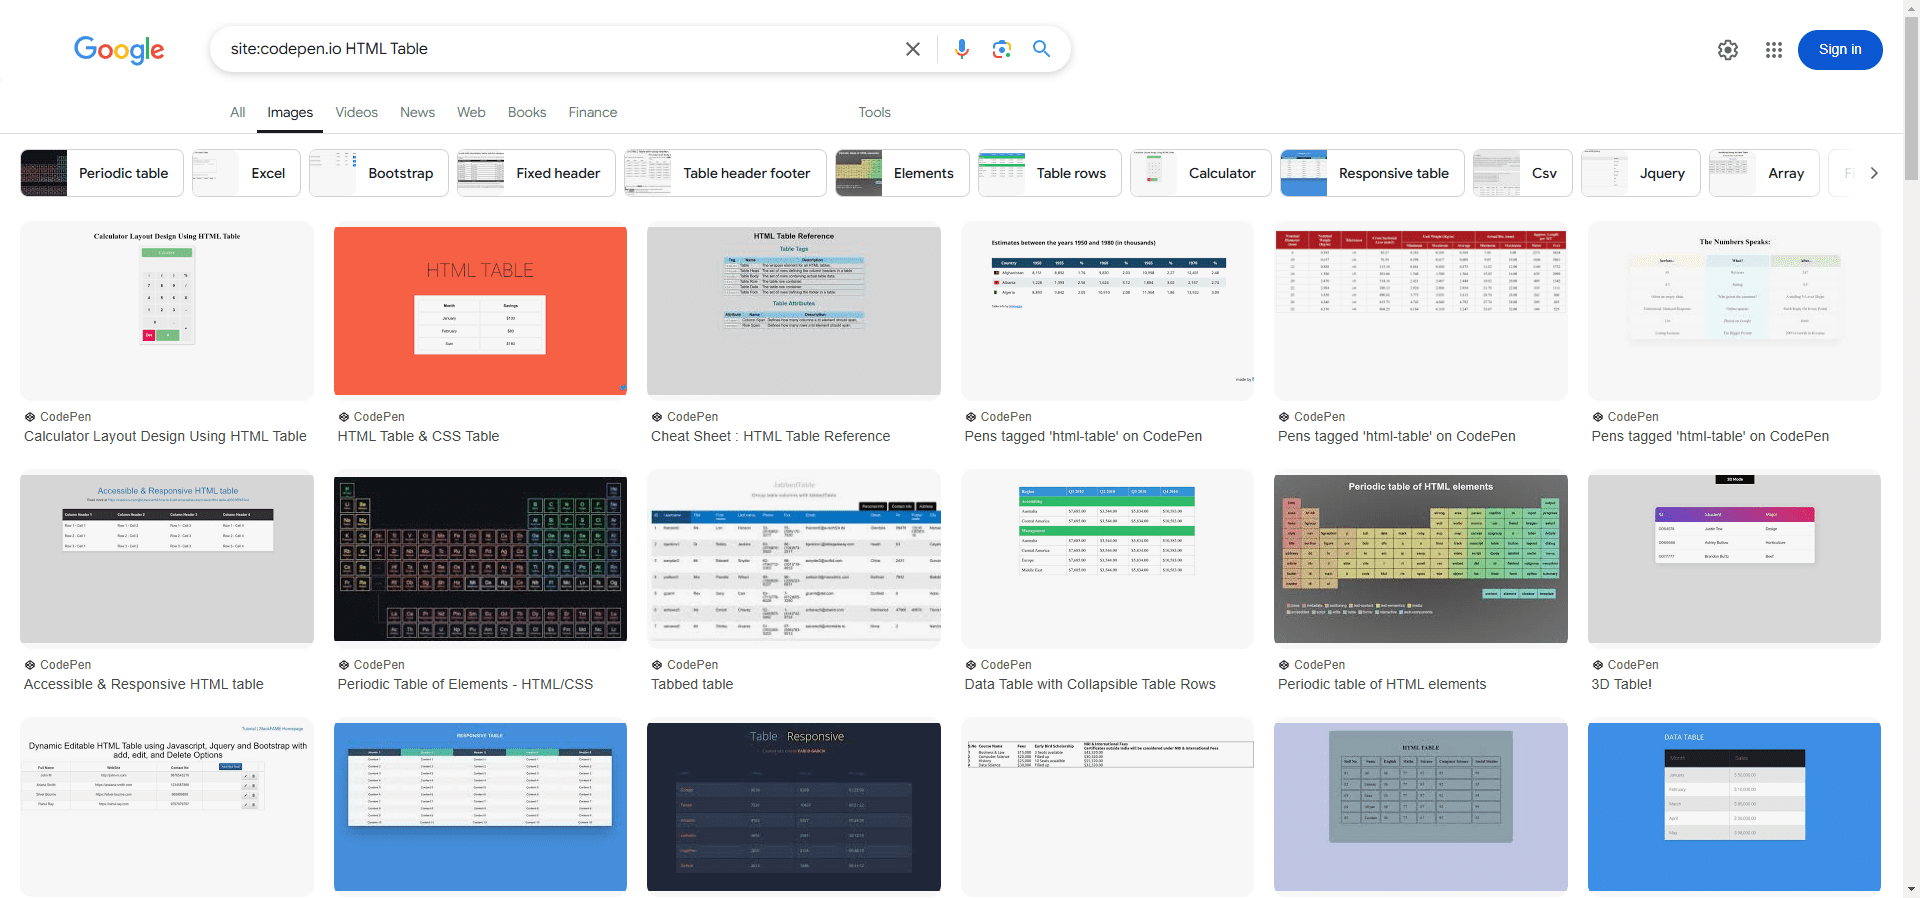Screen dimensions: 1920x898
Task: Open the dark Periodic Table of Elements thumbnail
Action: [x=480, y=559]
